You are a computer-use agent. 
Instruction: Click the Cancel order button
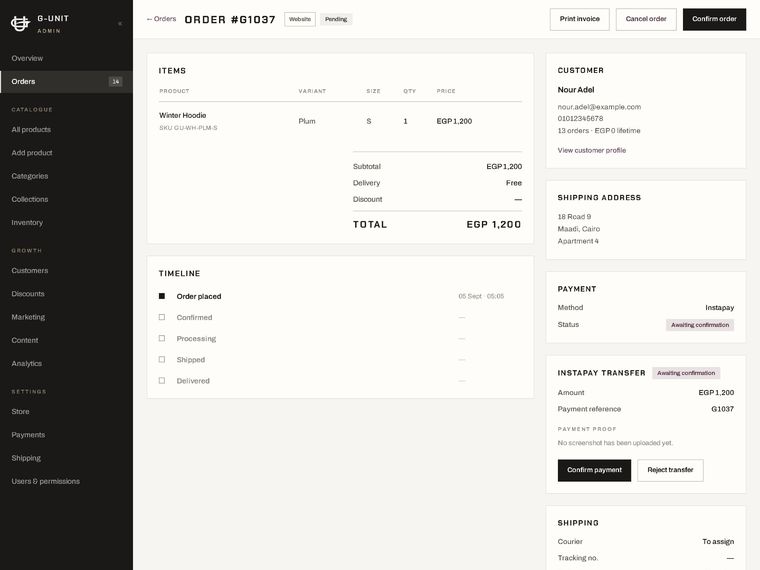pyautogui.click(x=646, y=19)
